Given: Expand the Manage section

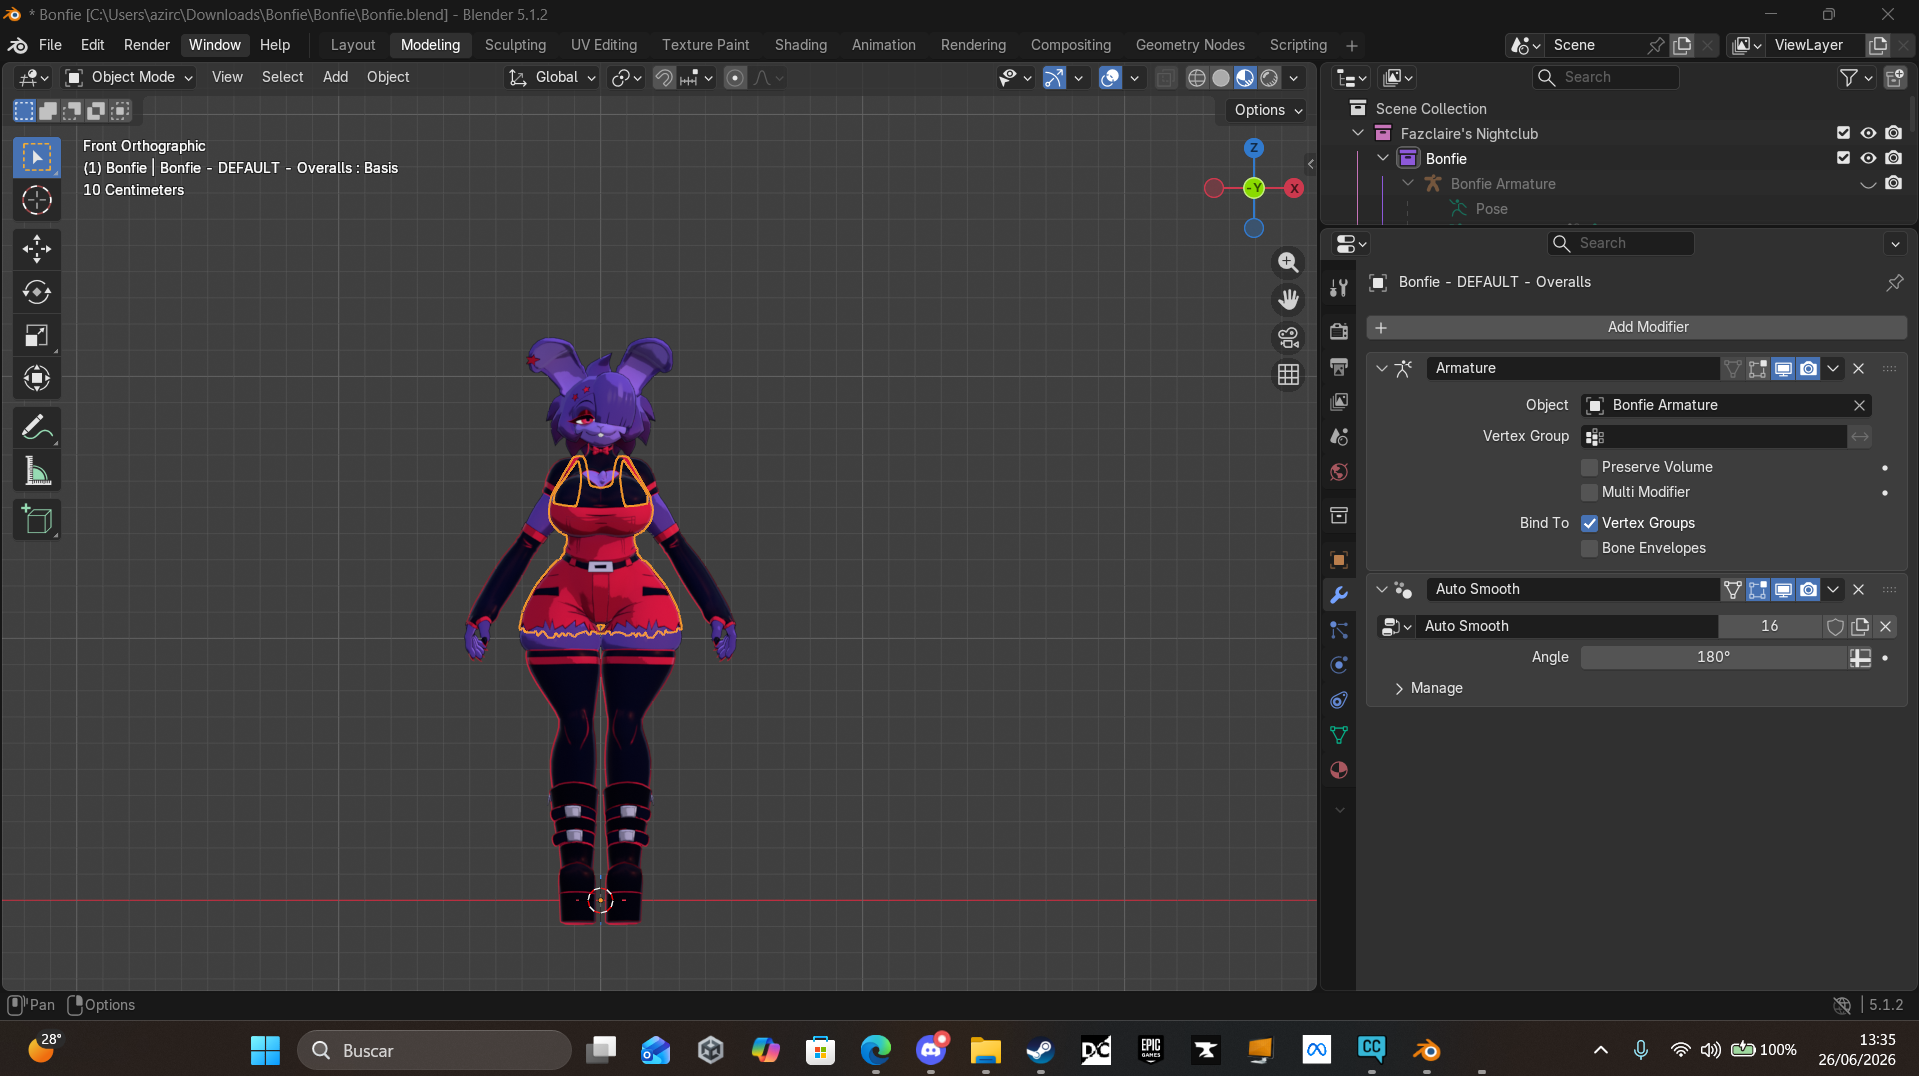Looking at the screenshot, I should [1428, 689].
